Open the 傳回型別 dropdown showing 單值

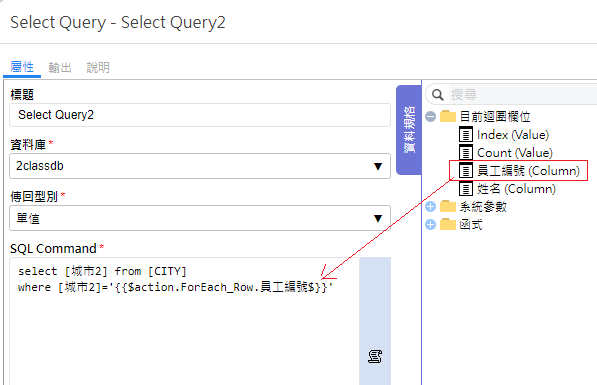pyautogui.click(x=200, y=218)
